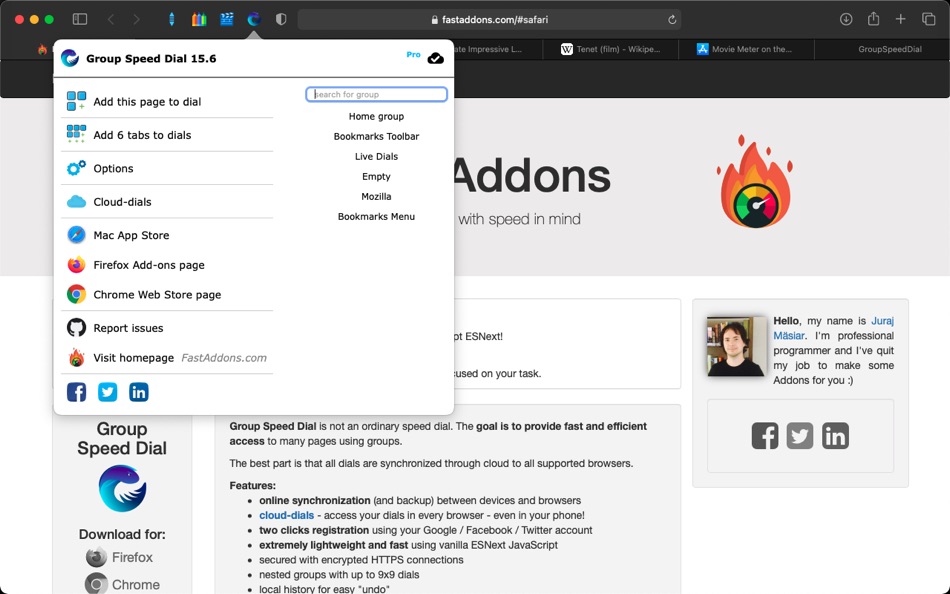
Task: Switch to the Movie Meter tab
Action: [x=746, y=49]
